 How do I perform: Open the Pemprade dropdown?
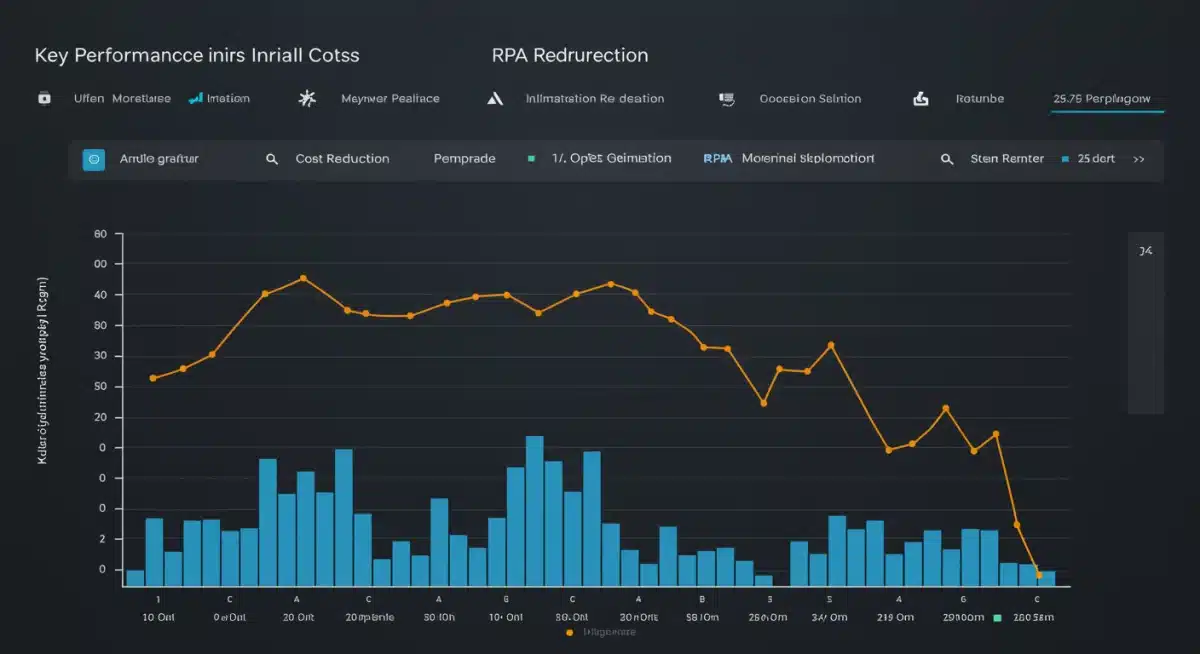(464, 159)
